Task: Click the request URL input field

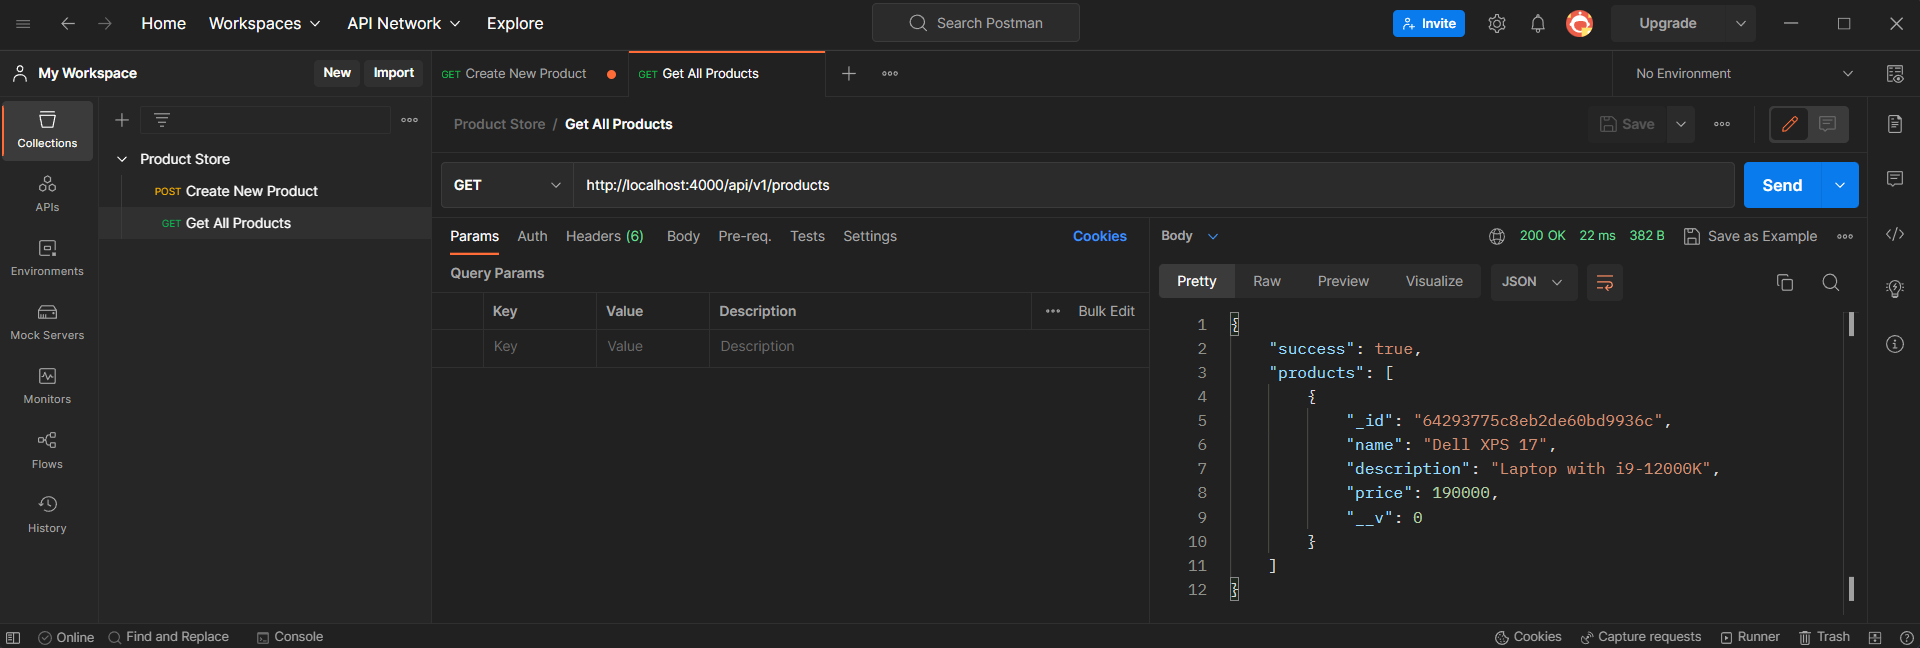Action: point(1150,185)
